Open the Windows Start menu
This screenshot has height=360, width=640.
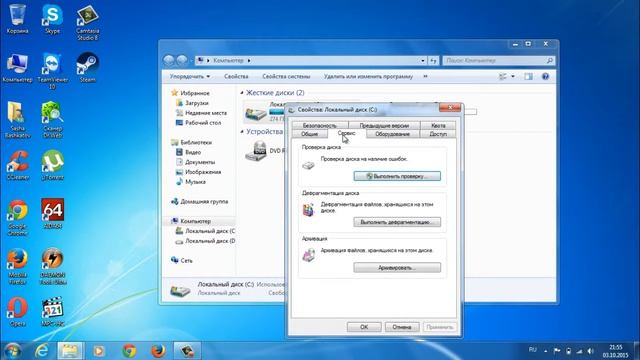pyautogui.click(x=13, y=351)
